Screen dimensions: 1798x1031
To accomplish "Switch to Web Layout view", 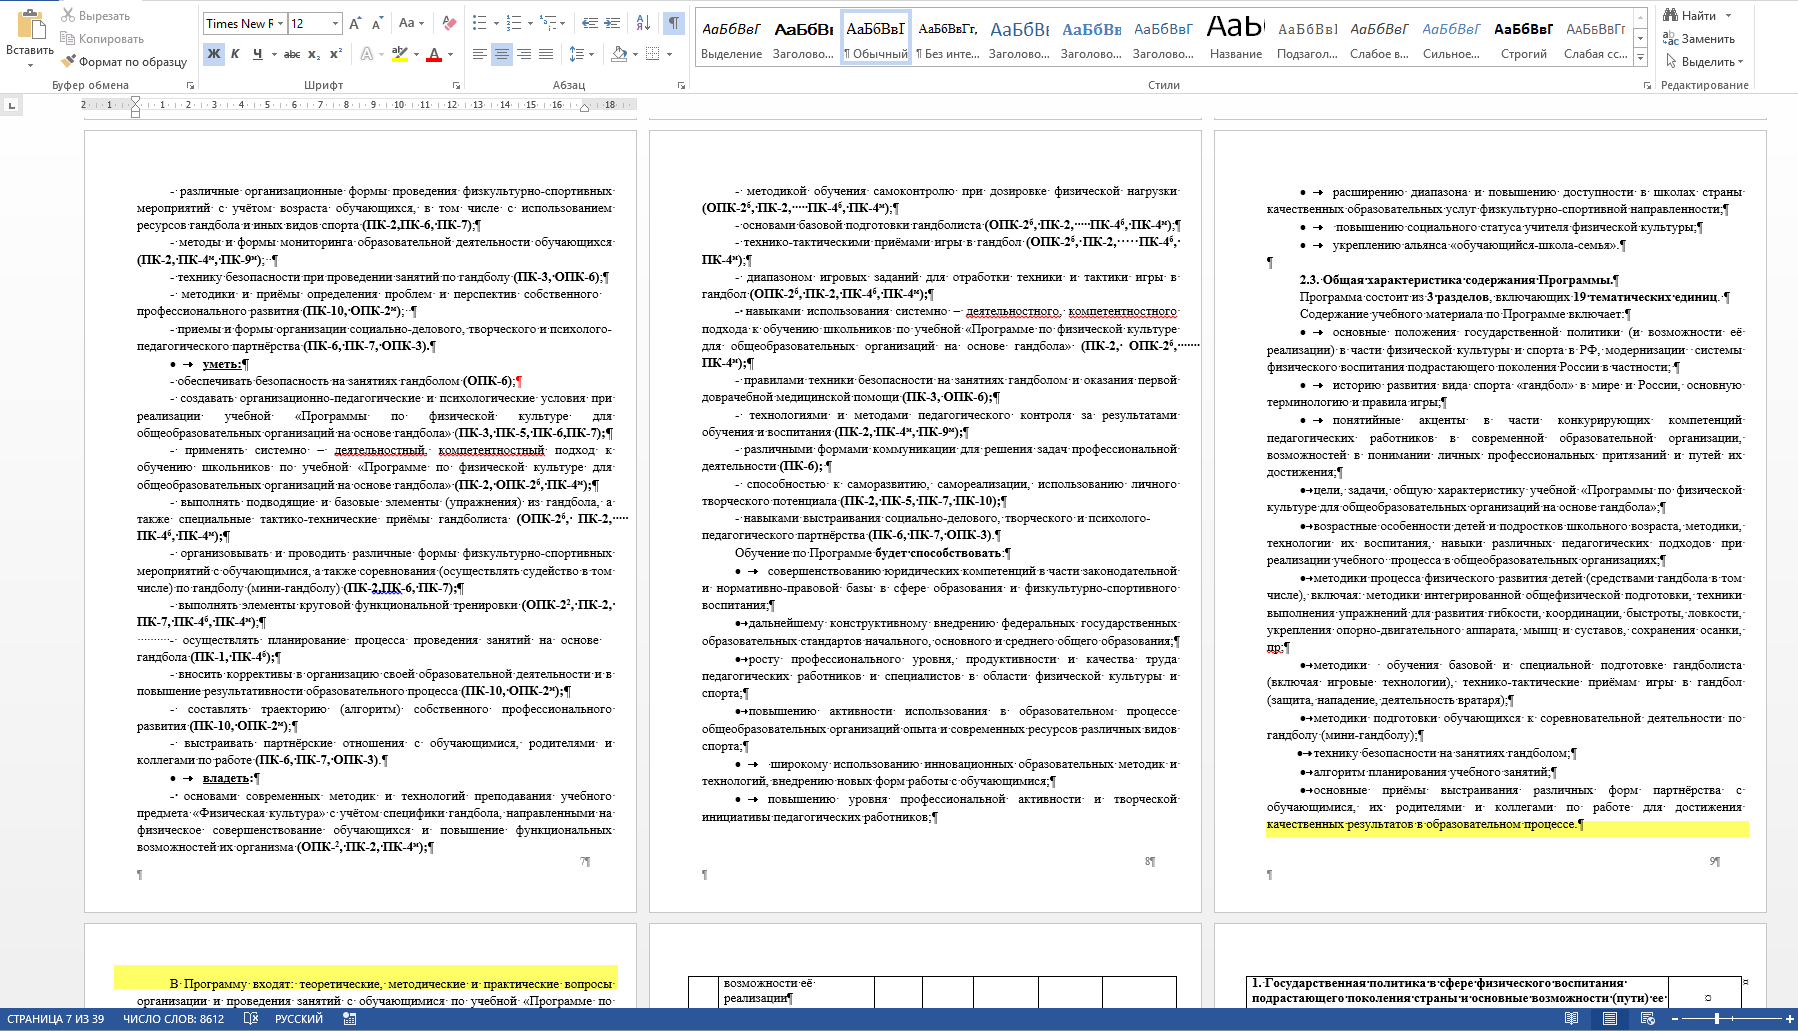I will (1647, 1019).
